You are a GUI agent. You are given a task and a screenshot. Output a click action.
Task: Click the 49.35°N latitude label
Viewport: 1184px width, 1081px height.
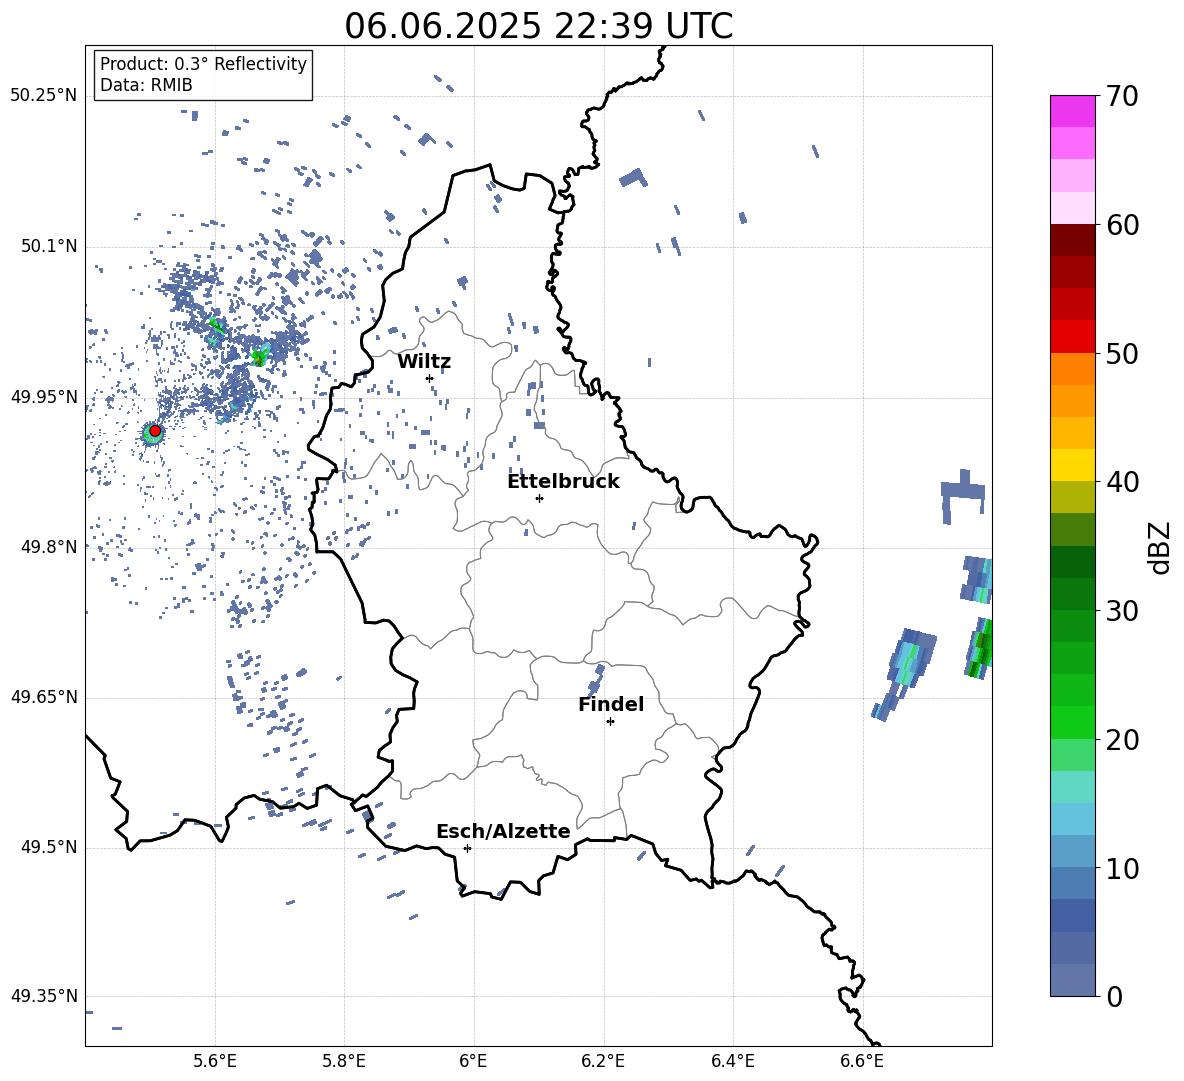click(x=44, y=996)
